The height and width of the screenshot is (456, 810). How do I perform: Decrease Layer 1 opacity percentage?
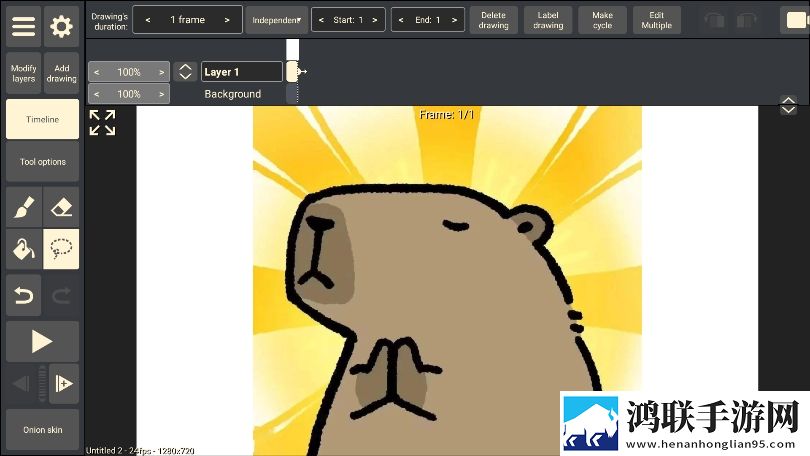97,72
